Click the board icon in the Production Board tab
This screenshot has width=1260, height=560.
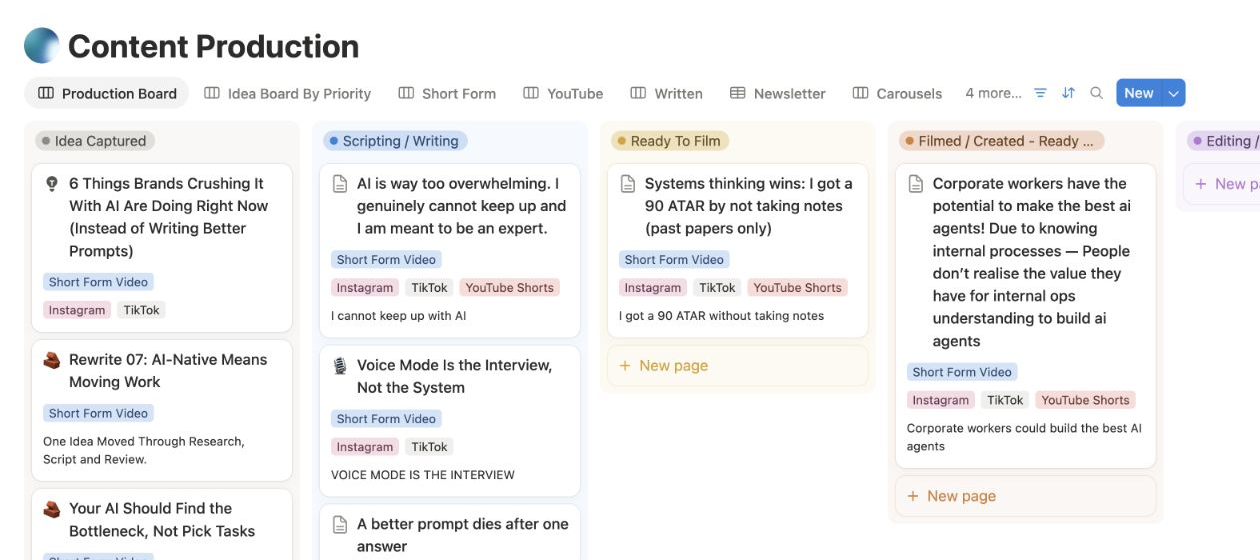tap(46, 93)
